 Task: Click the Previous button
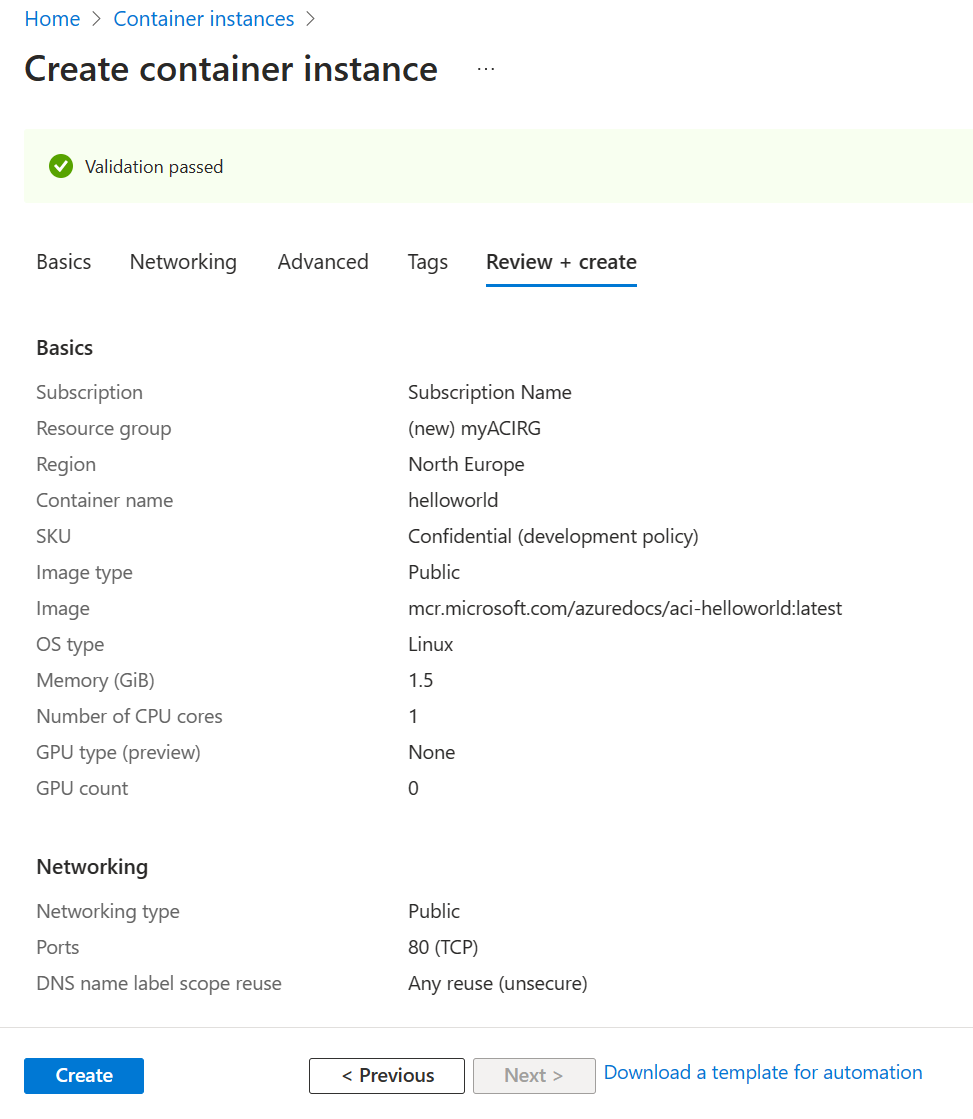[x=386, y=1075]
